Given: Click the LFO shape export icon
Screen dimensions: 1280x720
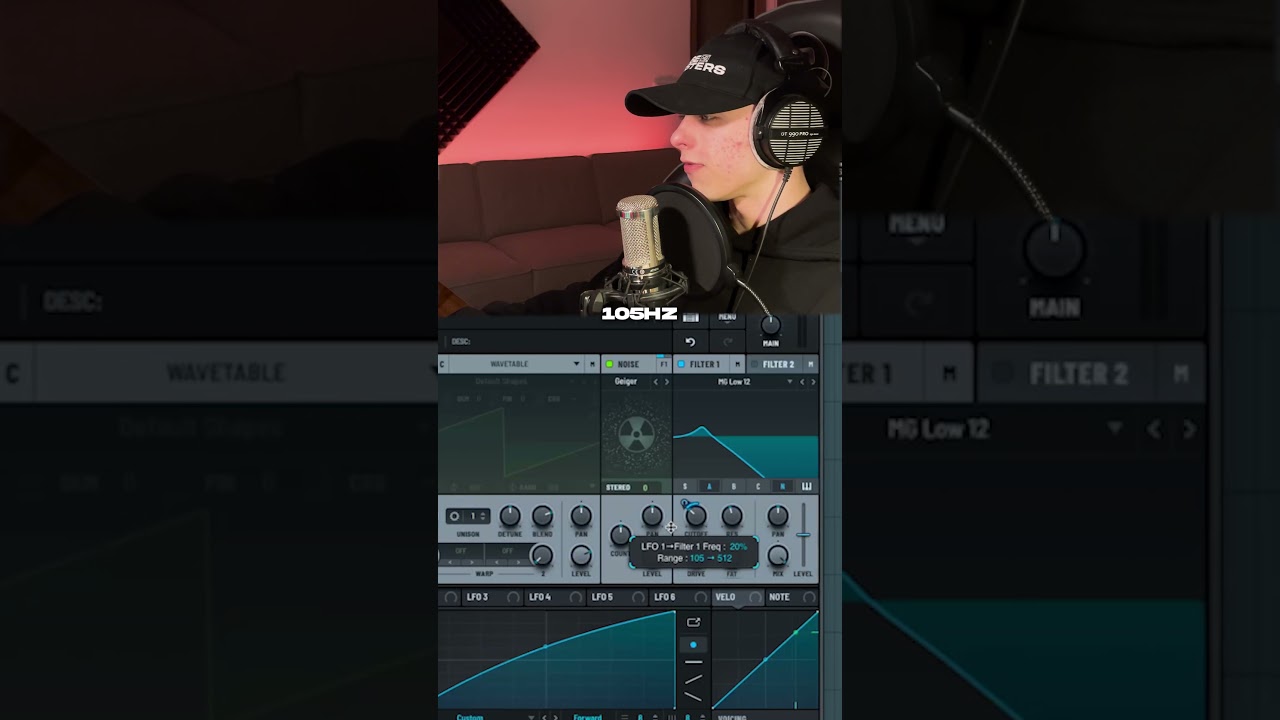Looking at the screenshot, I should click(693, 622).
